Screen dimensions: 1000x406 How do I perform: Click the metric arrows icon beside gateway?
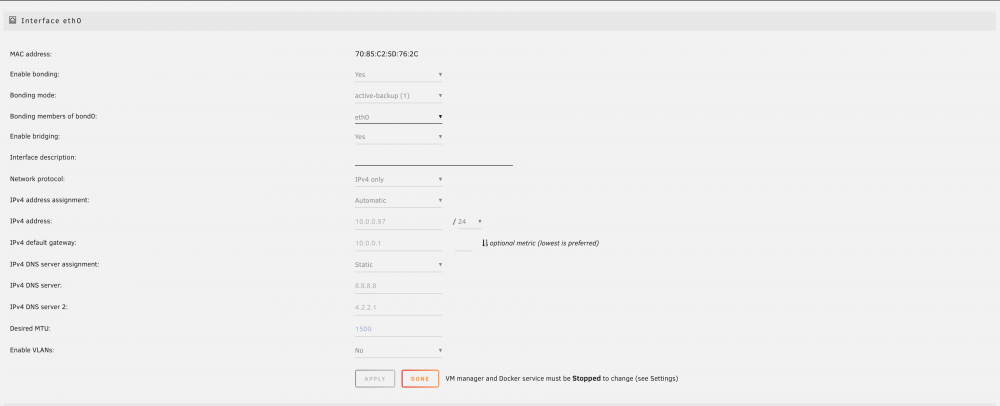[x=485, y=243]
